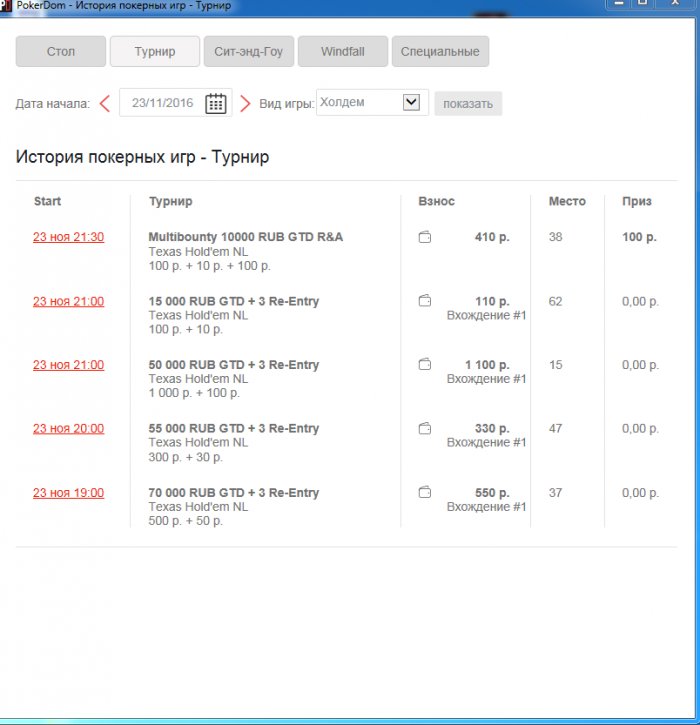Screen dimensions: 700x725
Task: Click the 500 р. + 50 р. breakdown
Action: (185, 521)
